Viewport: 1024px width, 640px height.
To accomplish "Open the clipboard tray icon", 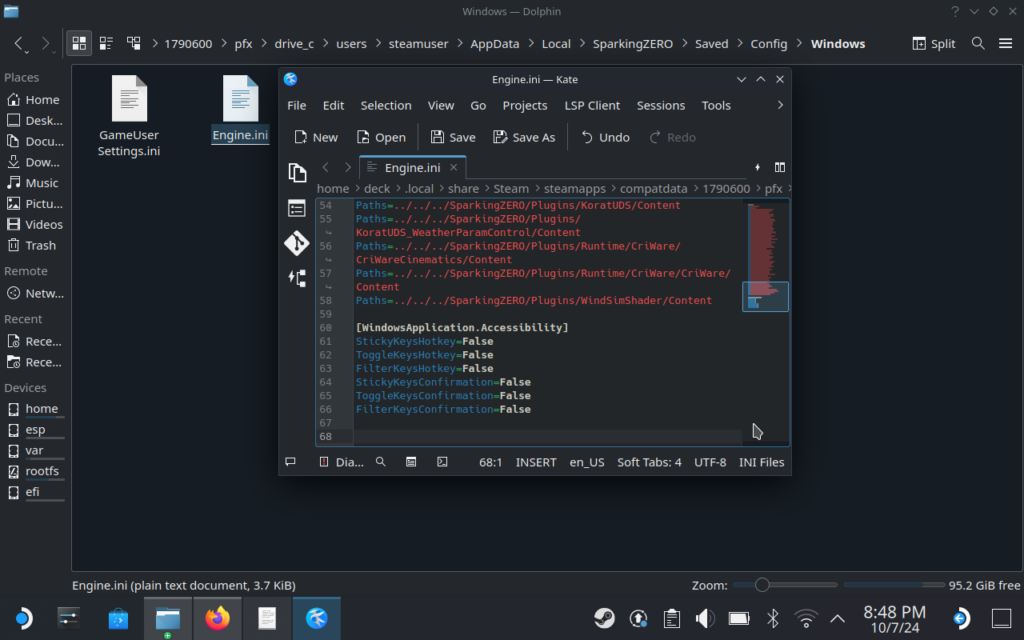I will pyautogui.click(x=671, y=618).
